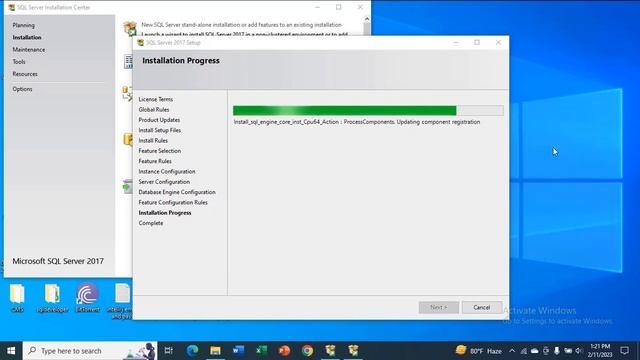Click the Install Setup Files step
640x360 pixels.
click(160, 130)
